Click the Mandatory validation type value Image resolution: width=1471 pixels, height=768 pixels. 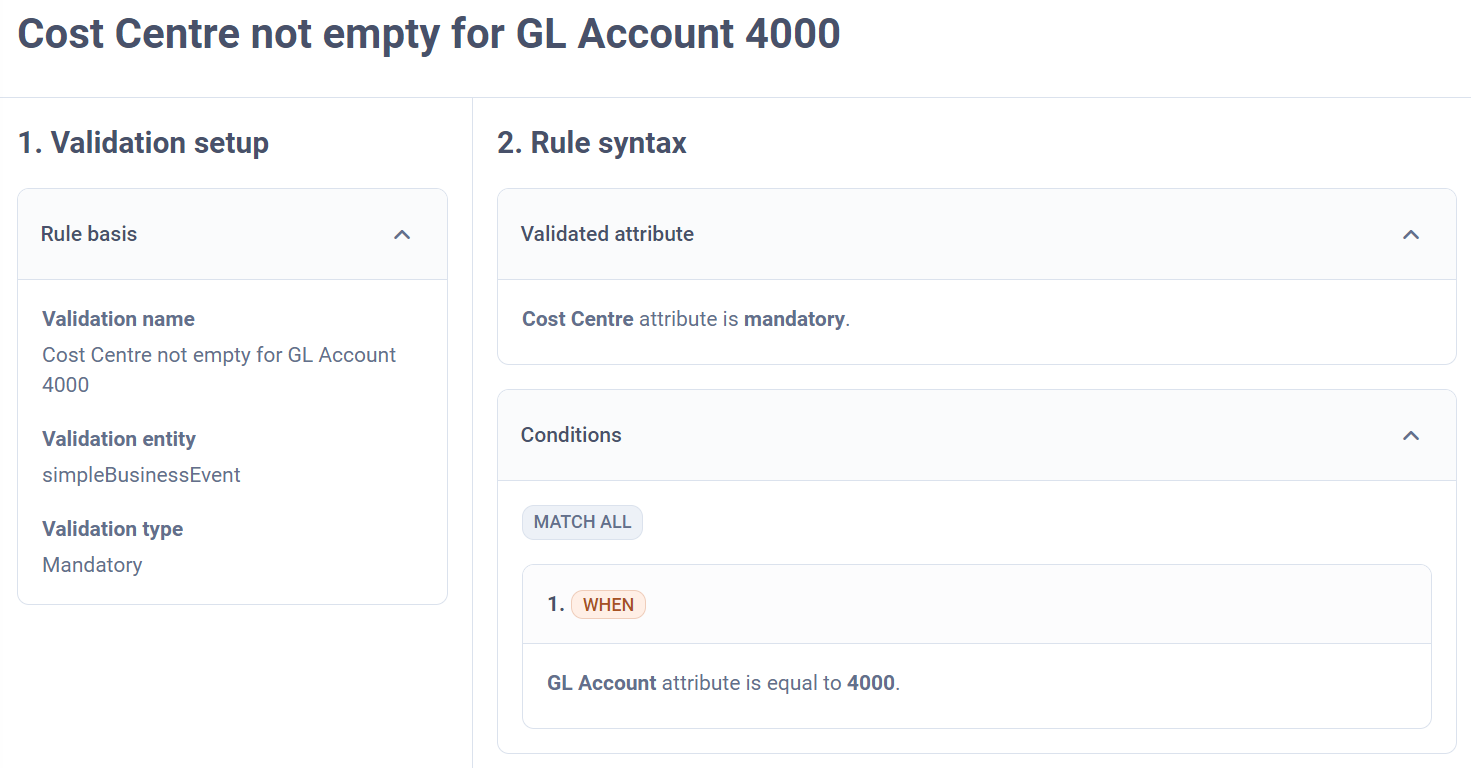coord(92,565)
